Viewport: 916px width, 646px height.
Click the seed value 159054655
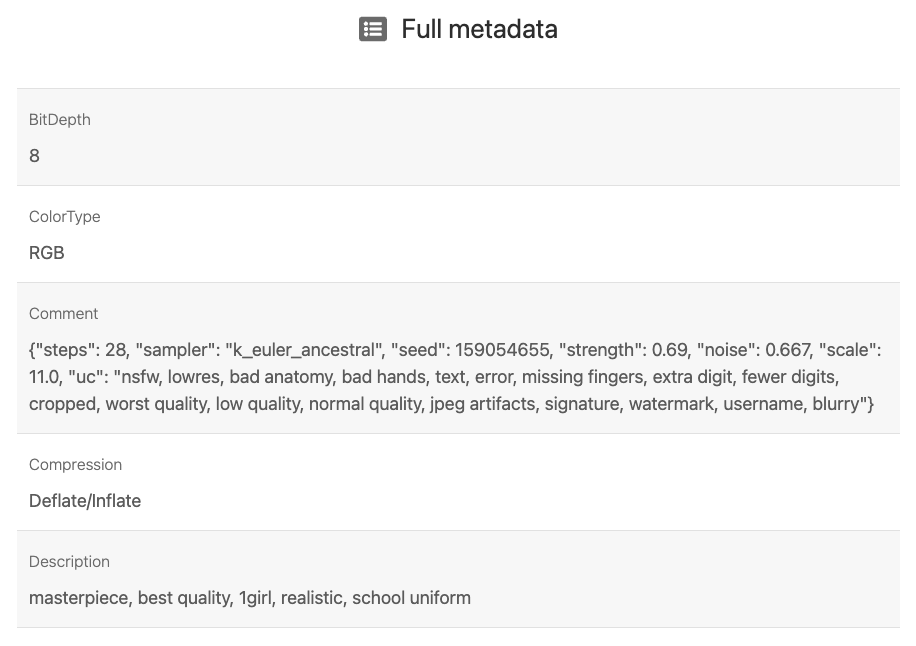(x=503, y=350)
